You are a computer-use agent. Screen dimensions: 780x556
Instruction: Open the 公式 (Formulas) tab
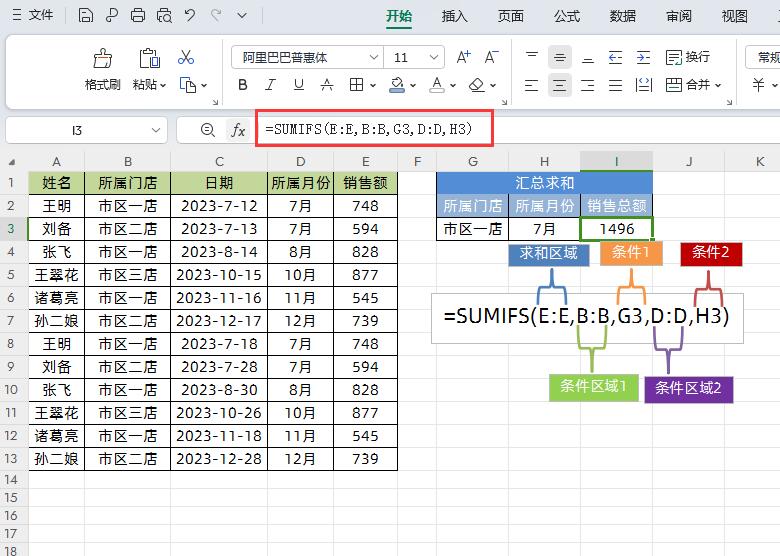(567, 16)
